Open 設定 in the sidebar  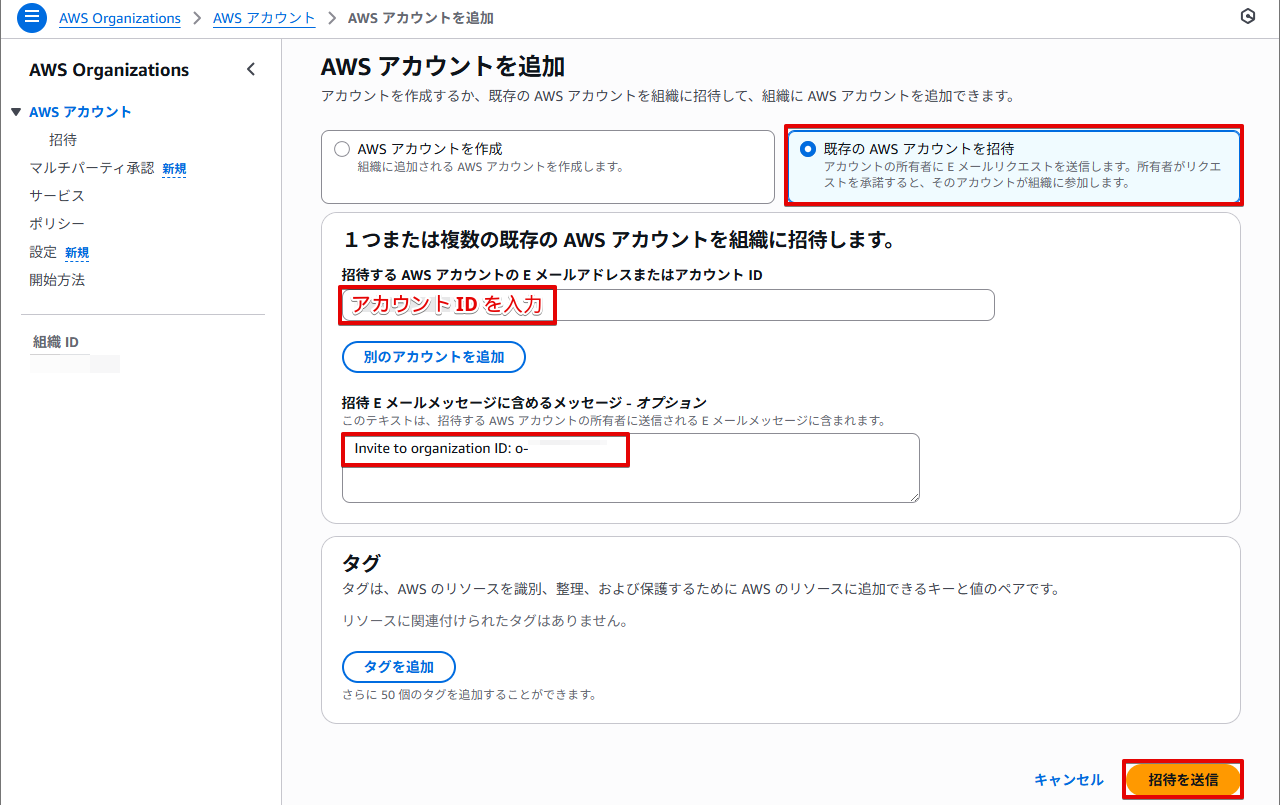(x=43, y=252)
